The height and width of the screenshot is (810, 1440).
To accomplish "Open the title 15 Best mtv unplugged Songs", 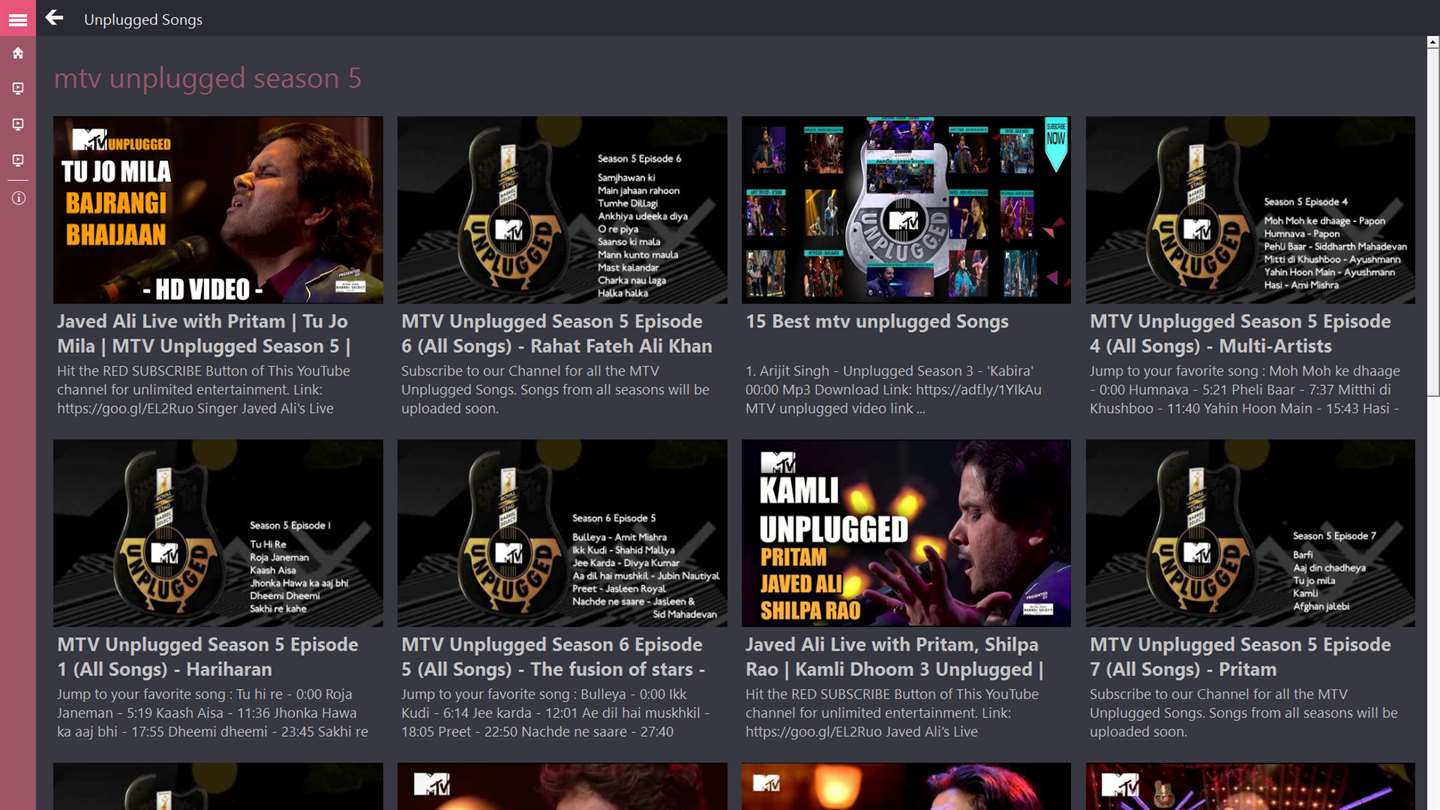I will point(877,322).
